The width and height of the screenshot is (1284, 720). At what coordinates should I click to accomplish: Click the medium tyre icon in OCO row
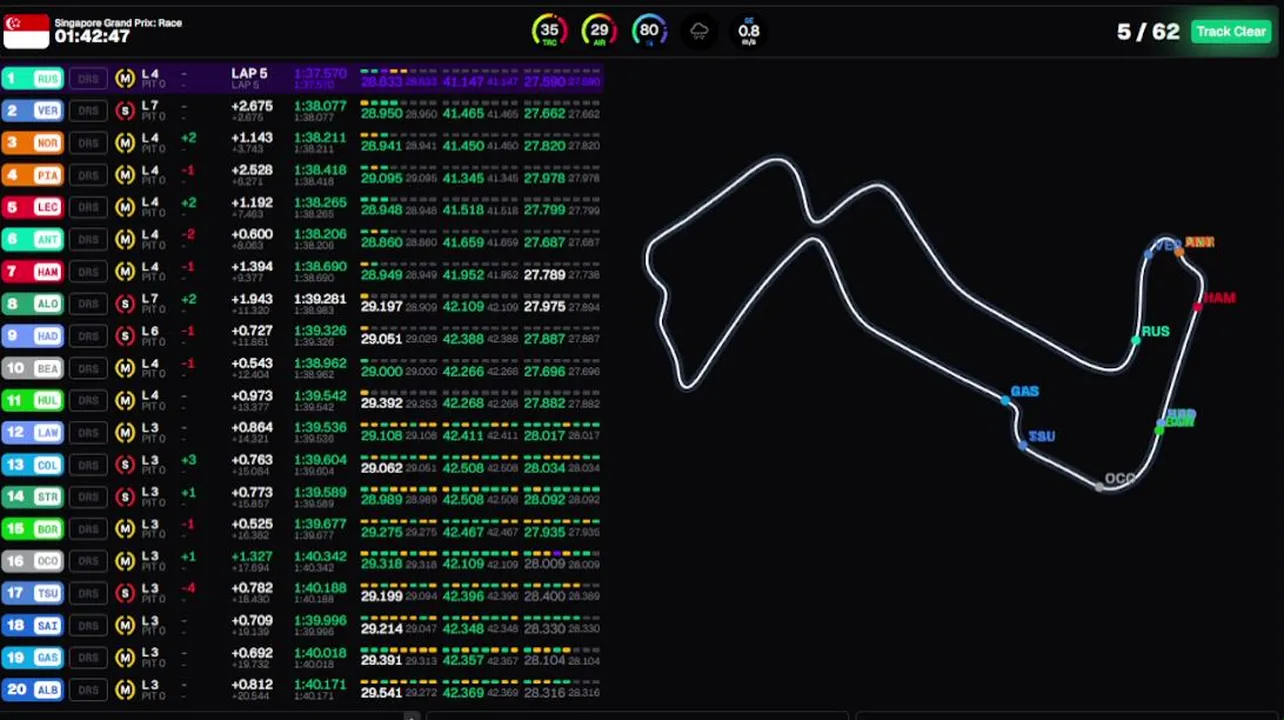[x=125, y=561]
